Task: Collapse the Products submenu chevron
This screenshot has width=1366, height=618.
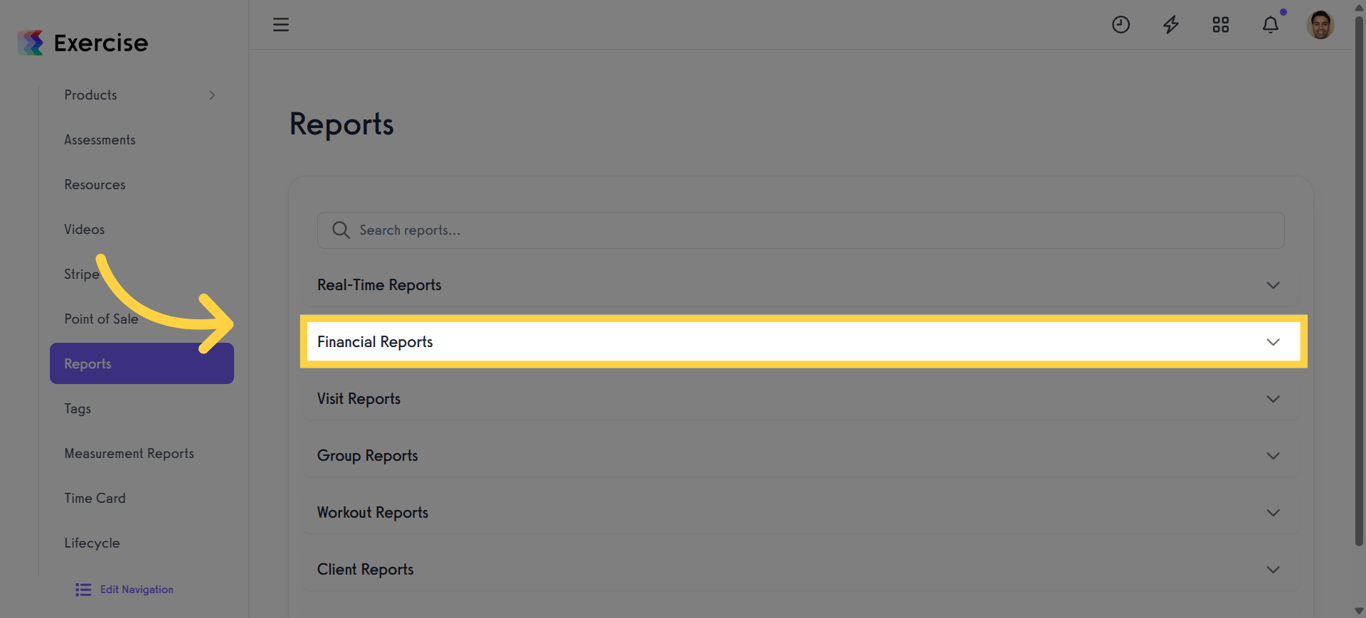Action: pyautogui.click(x=211, y=95)
